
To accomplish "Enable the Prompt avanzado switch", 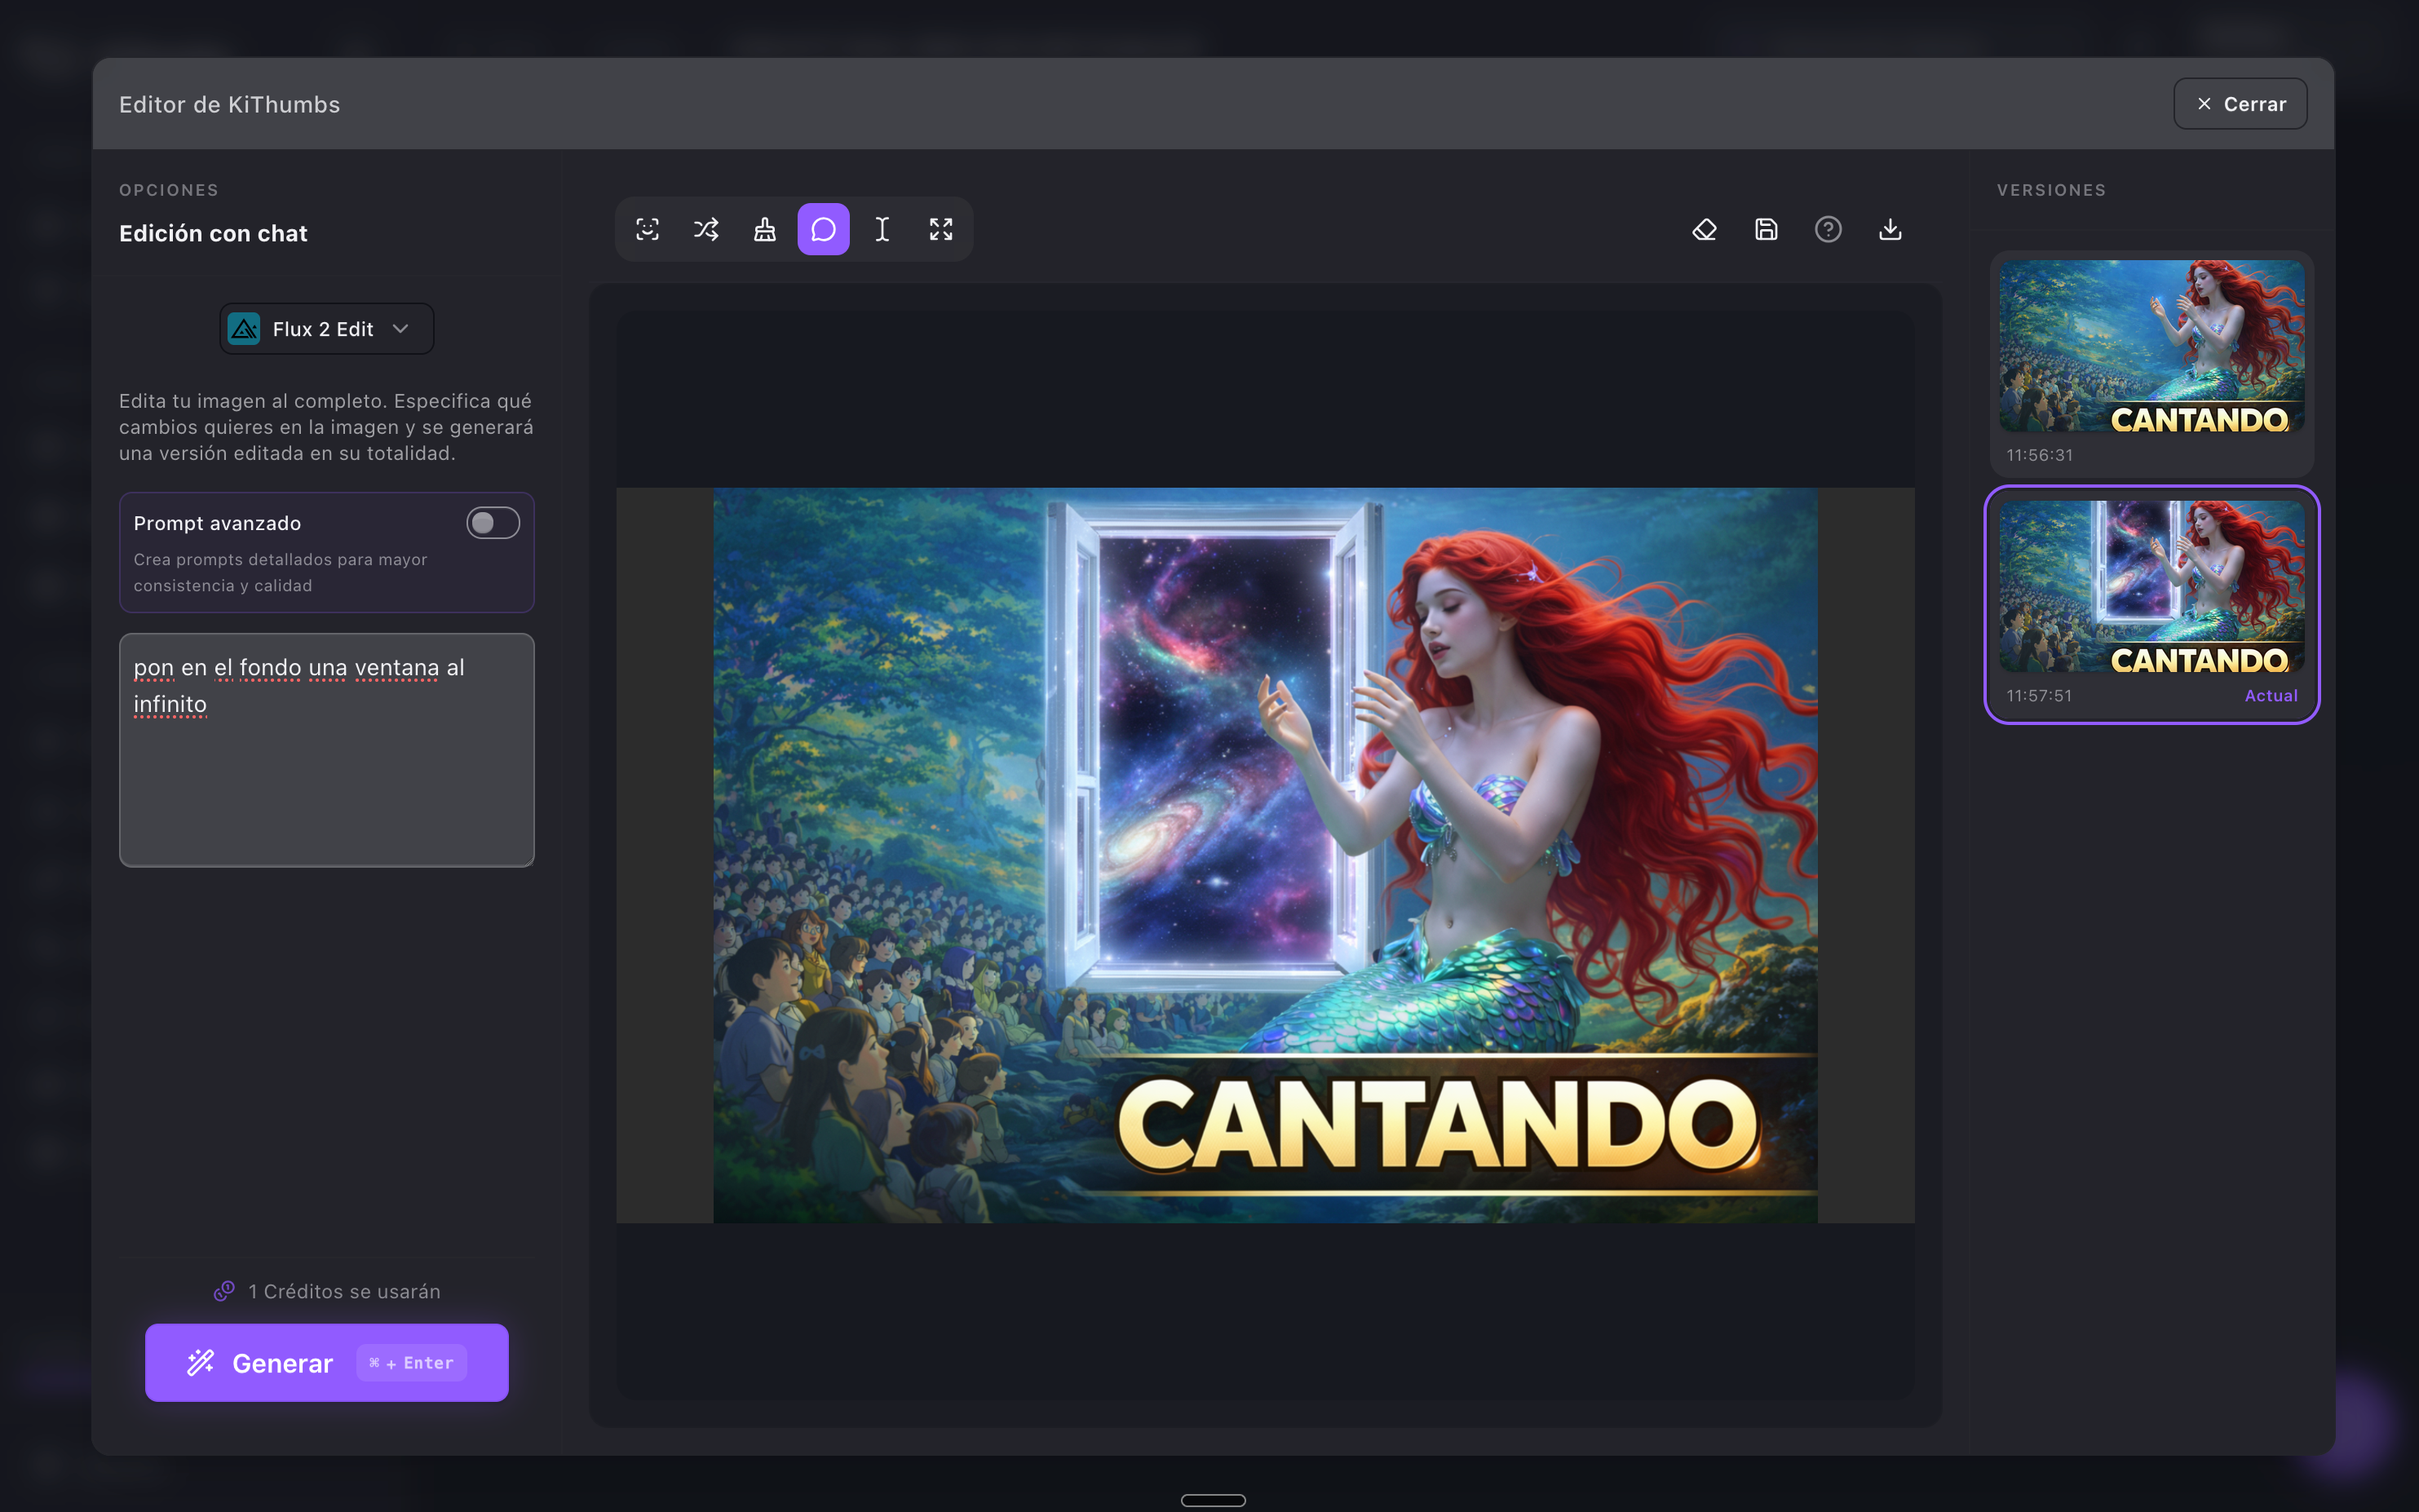I will pos(493,523).
